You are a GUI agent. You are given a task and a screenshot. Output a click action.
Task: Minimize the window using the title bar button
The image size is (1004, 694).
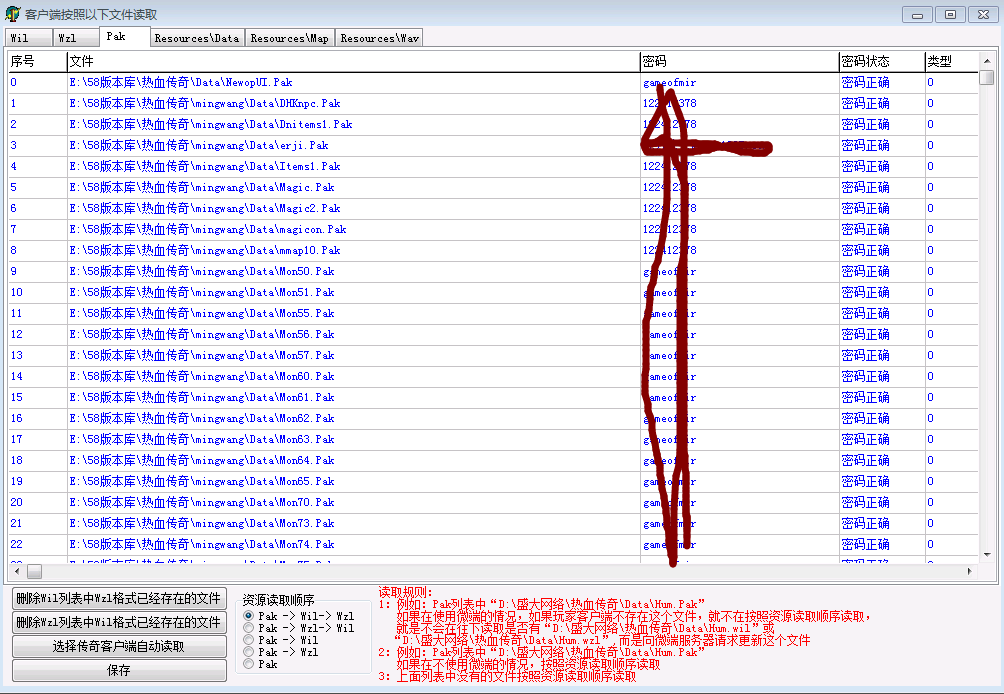918,14
